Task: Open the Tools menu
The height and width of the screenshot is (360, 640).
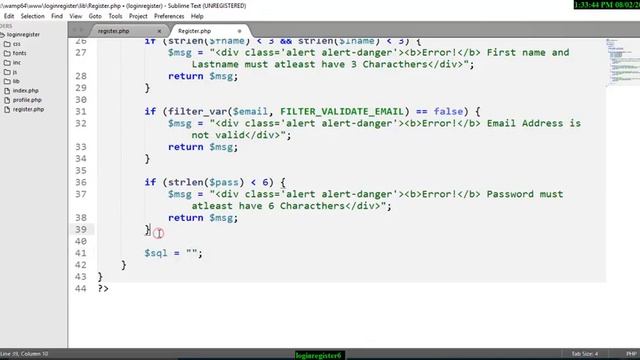Action: 115,16
